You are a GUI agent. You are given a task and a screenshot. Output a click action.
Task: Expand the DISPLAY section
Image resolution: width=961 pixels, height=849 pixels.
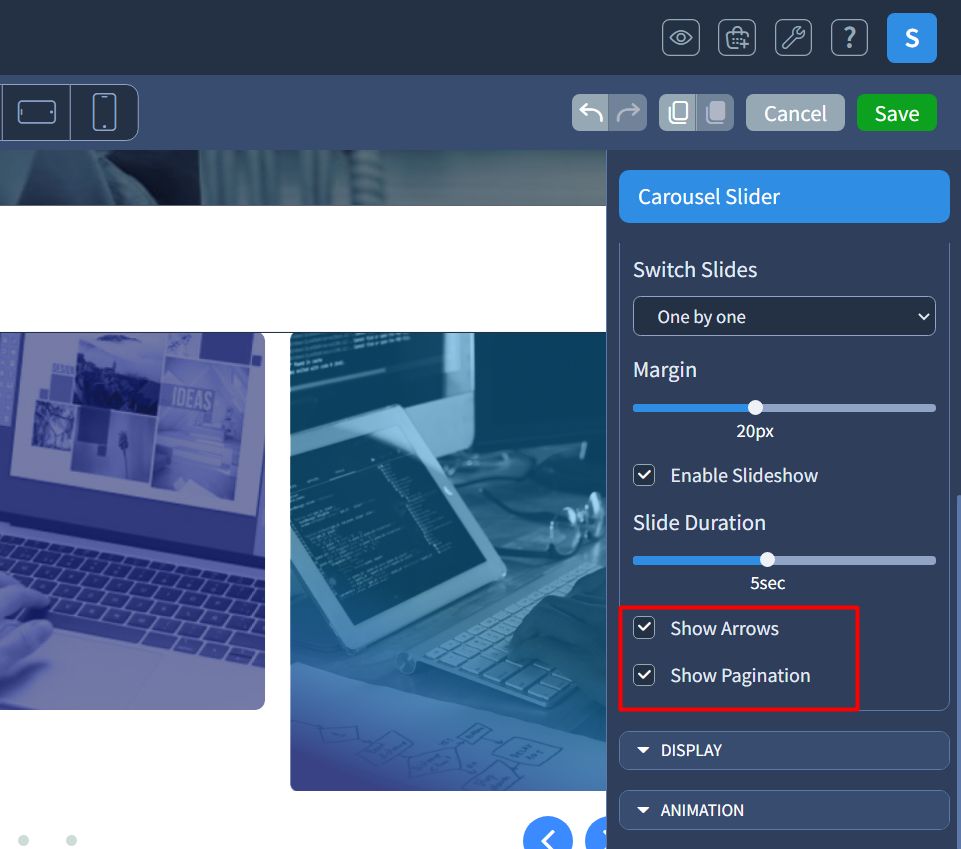pyautogui.click(x=784, y=750)
